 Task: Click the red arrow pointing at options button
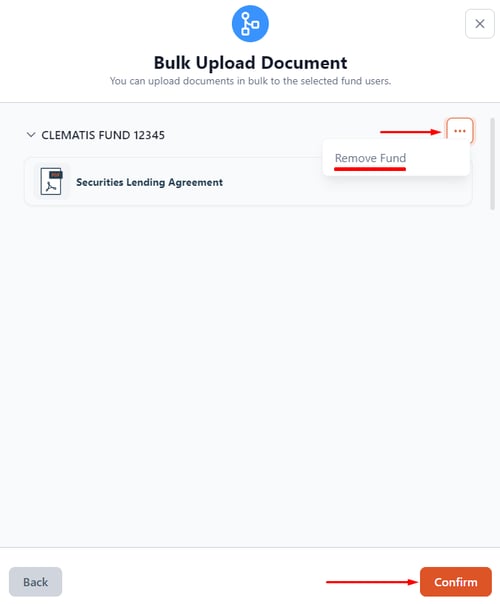click(410, 132)
